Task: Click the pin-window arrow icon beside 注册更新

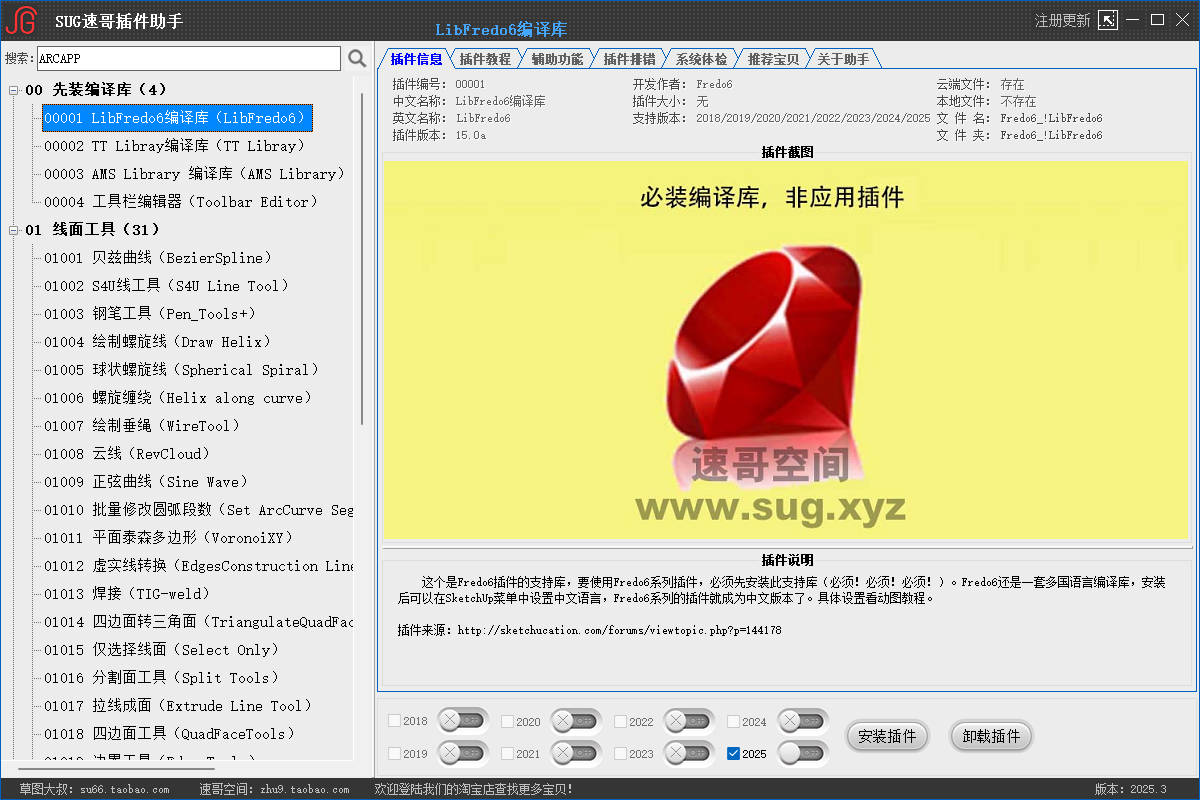Action: point(1107,20)
